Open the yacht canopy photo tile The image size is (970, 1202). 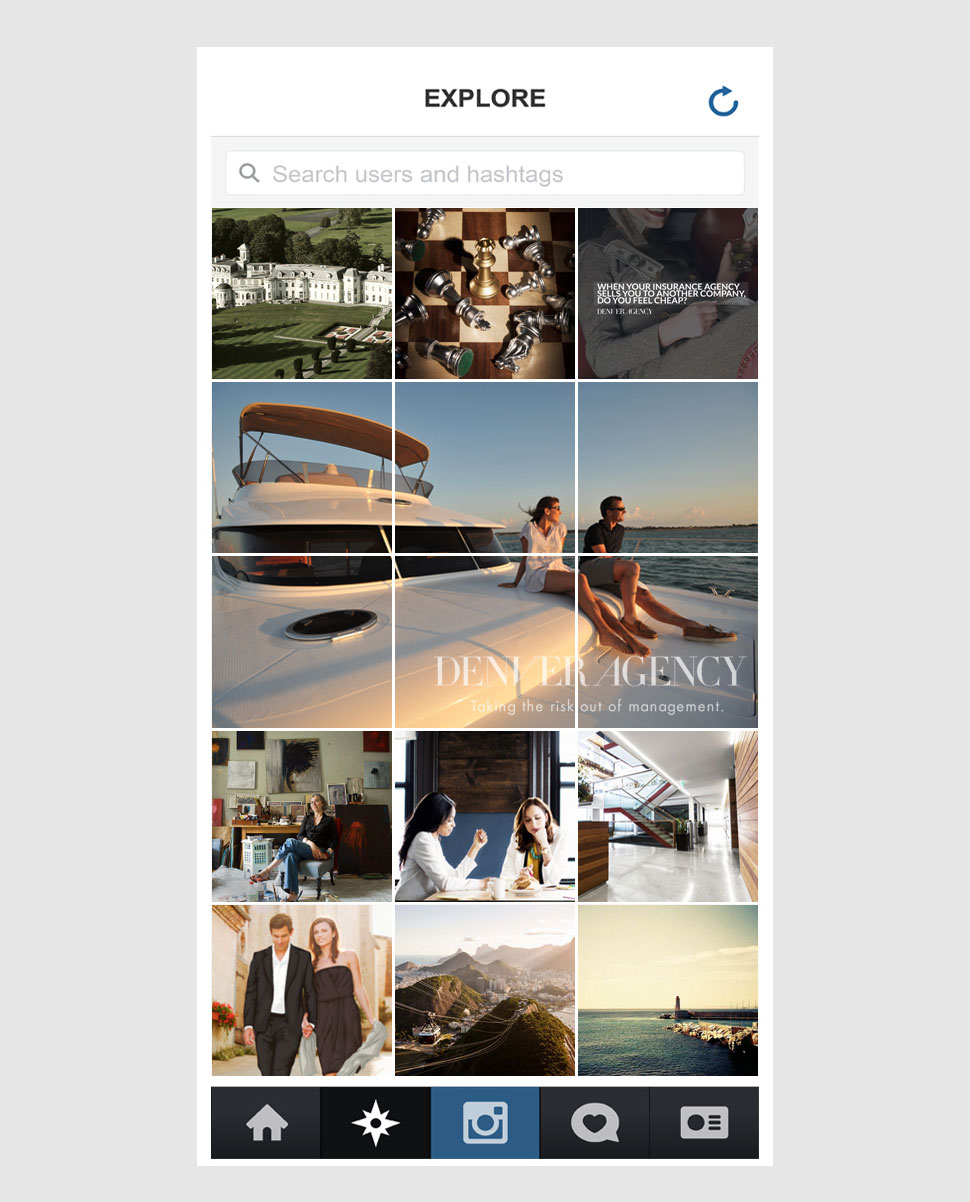(302, 467)
